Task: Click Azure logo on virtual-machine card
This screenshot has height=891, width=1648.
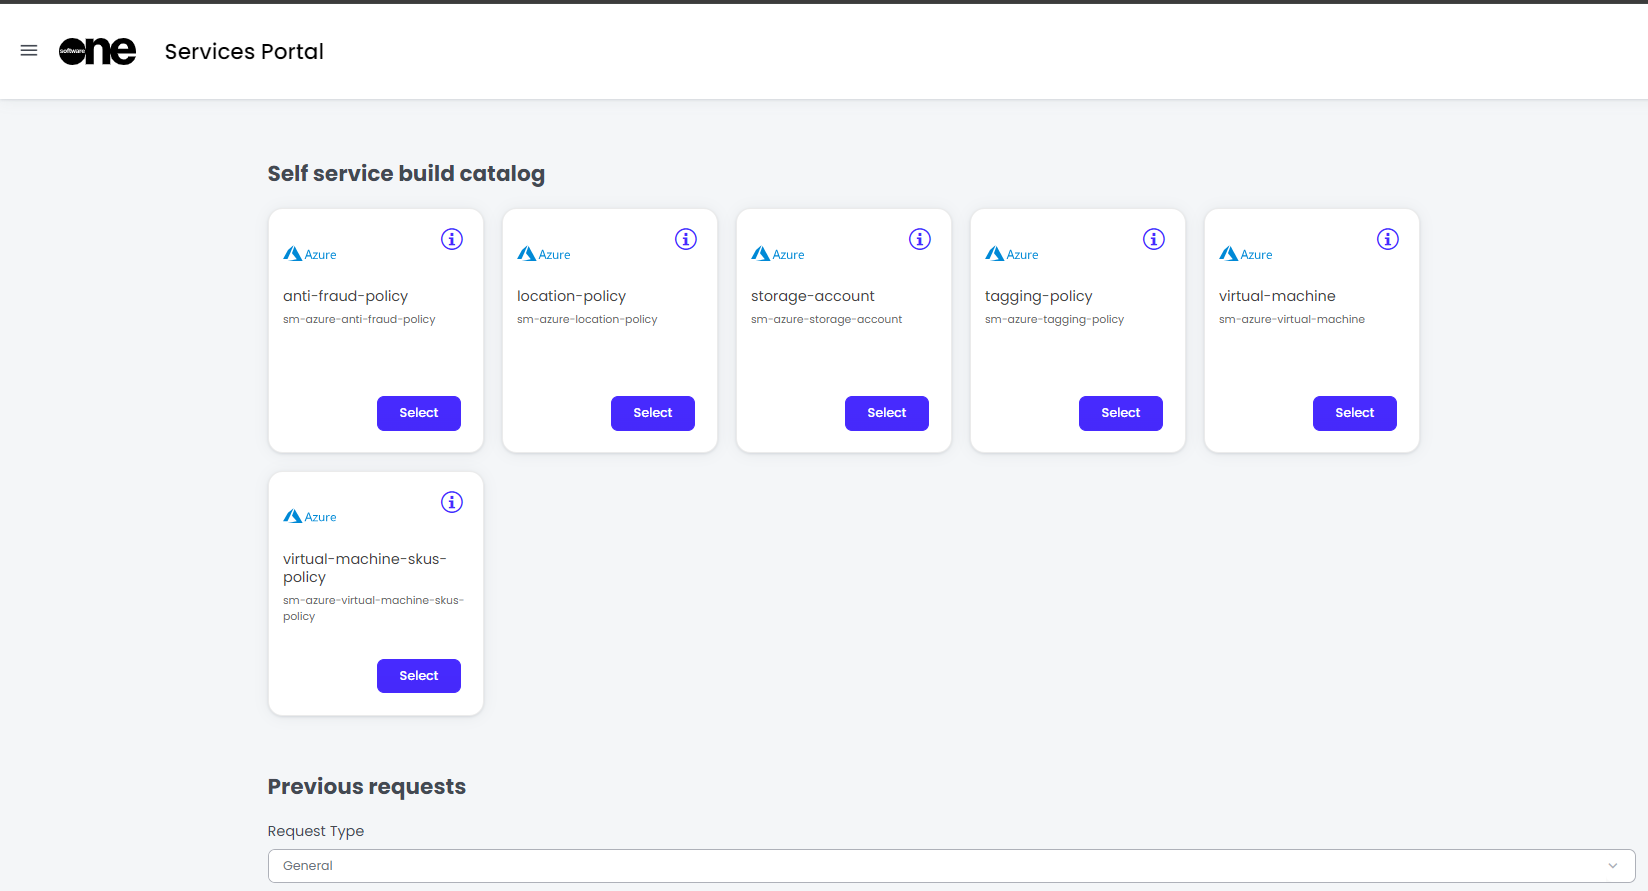Action: tap(1246, 254)
